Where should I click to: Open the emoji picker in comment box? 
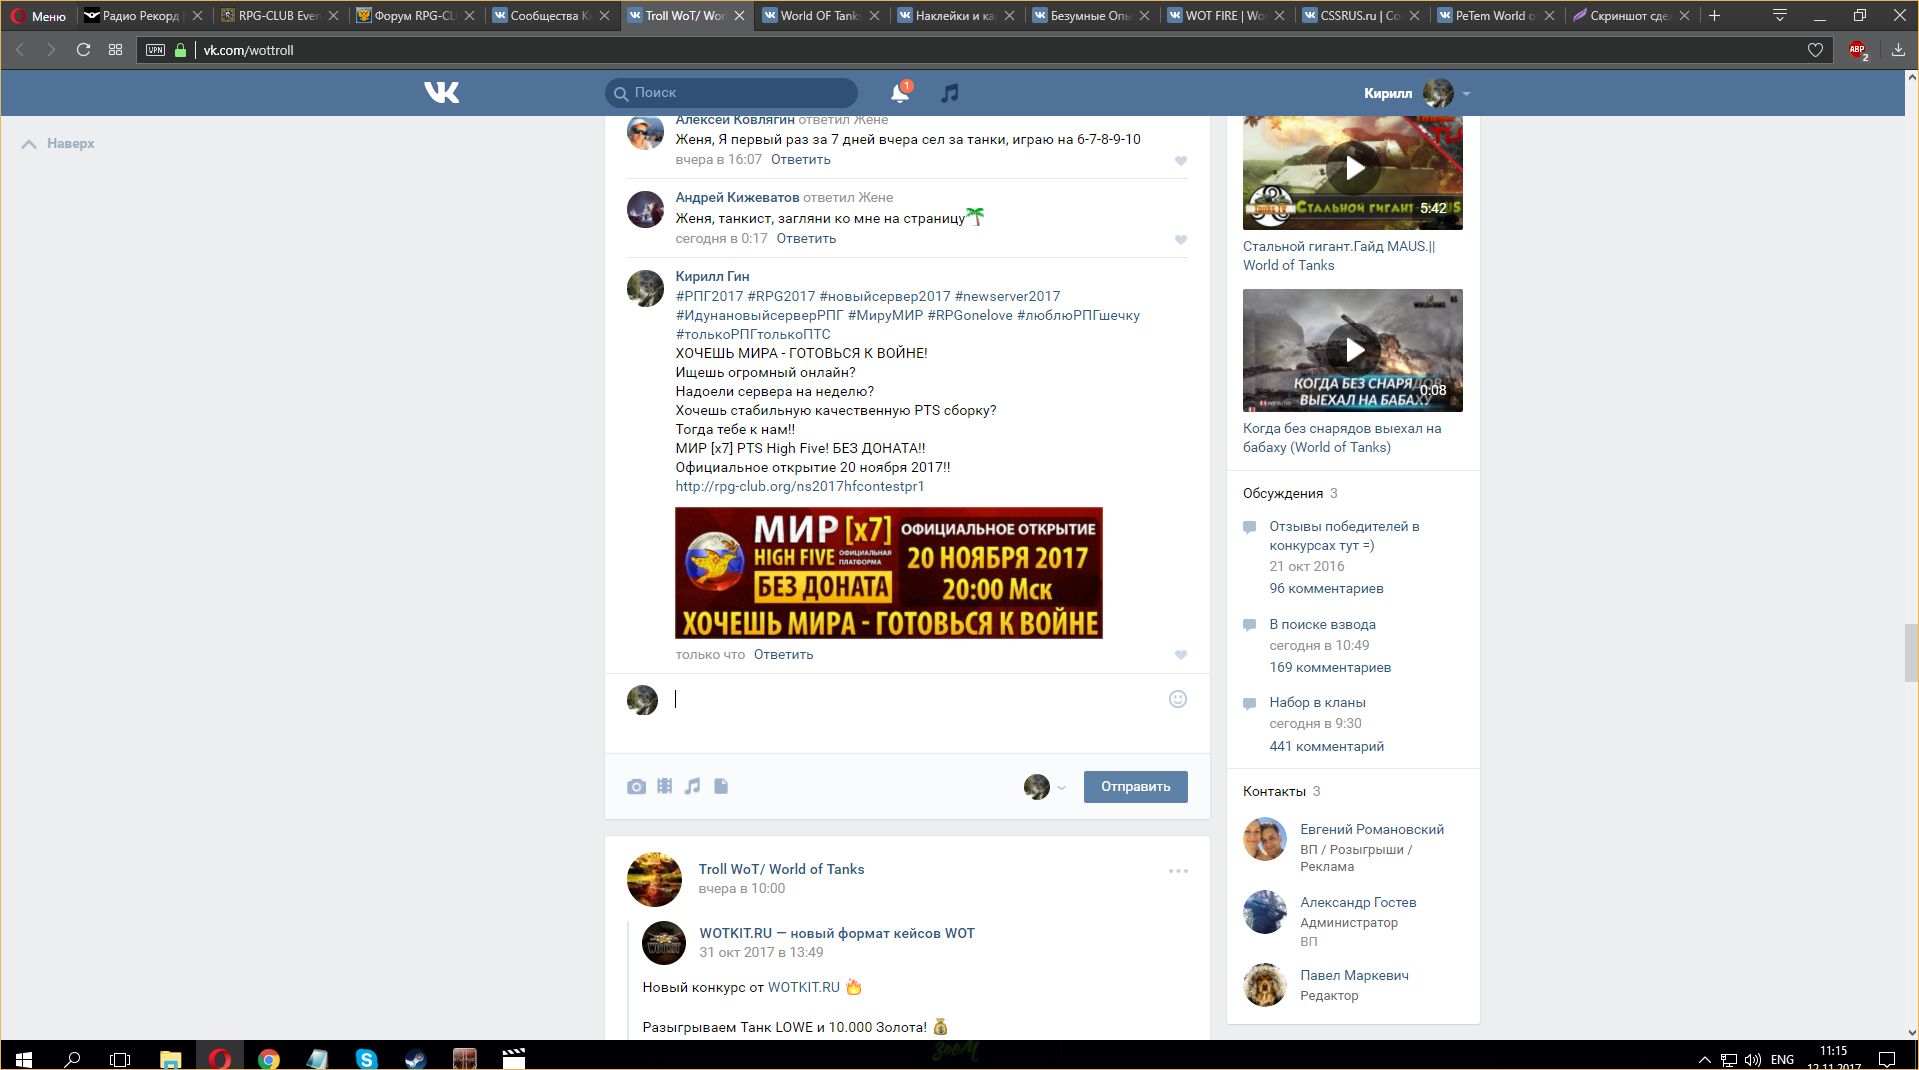[1178, 699]
